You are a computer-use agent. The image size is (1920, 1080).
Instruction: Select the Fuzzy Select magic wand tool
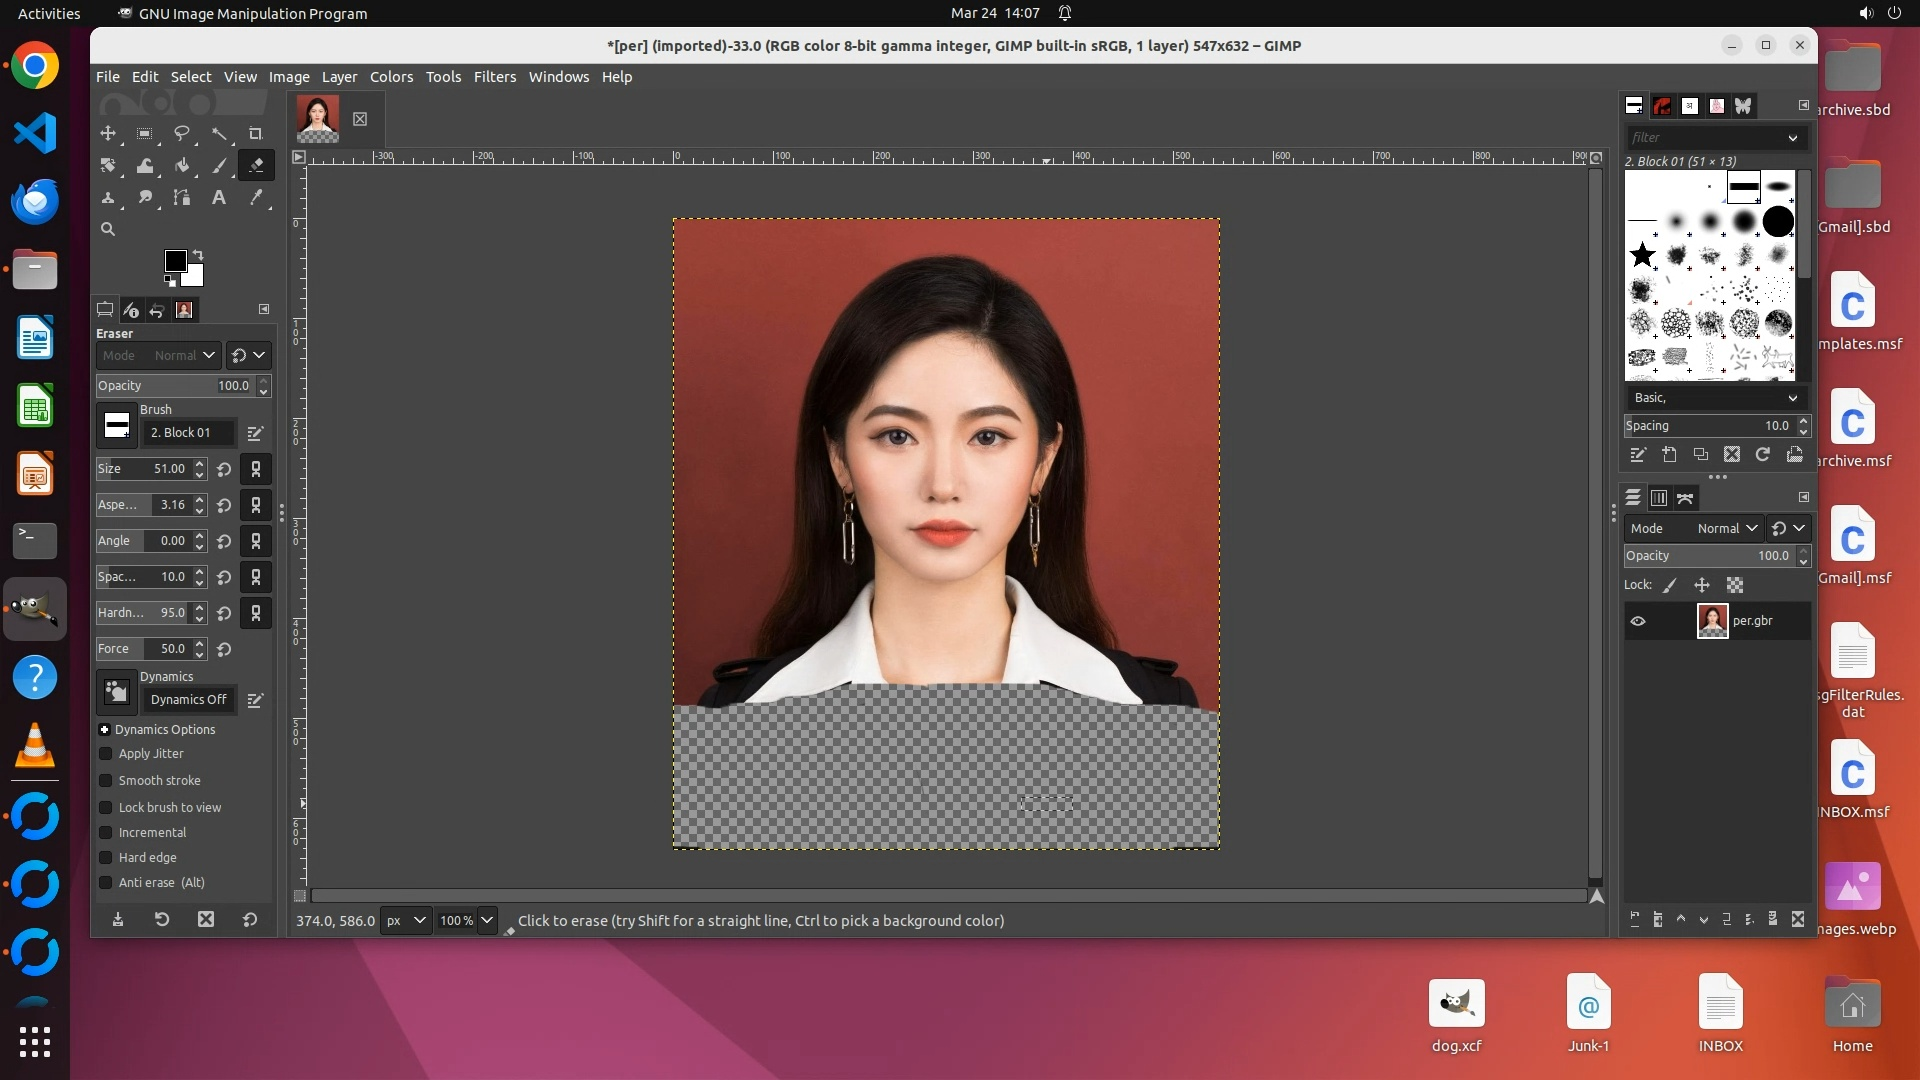coord(219,134)
